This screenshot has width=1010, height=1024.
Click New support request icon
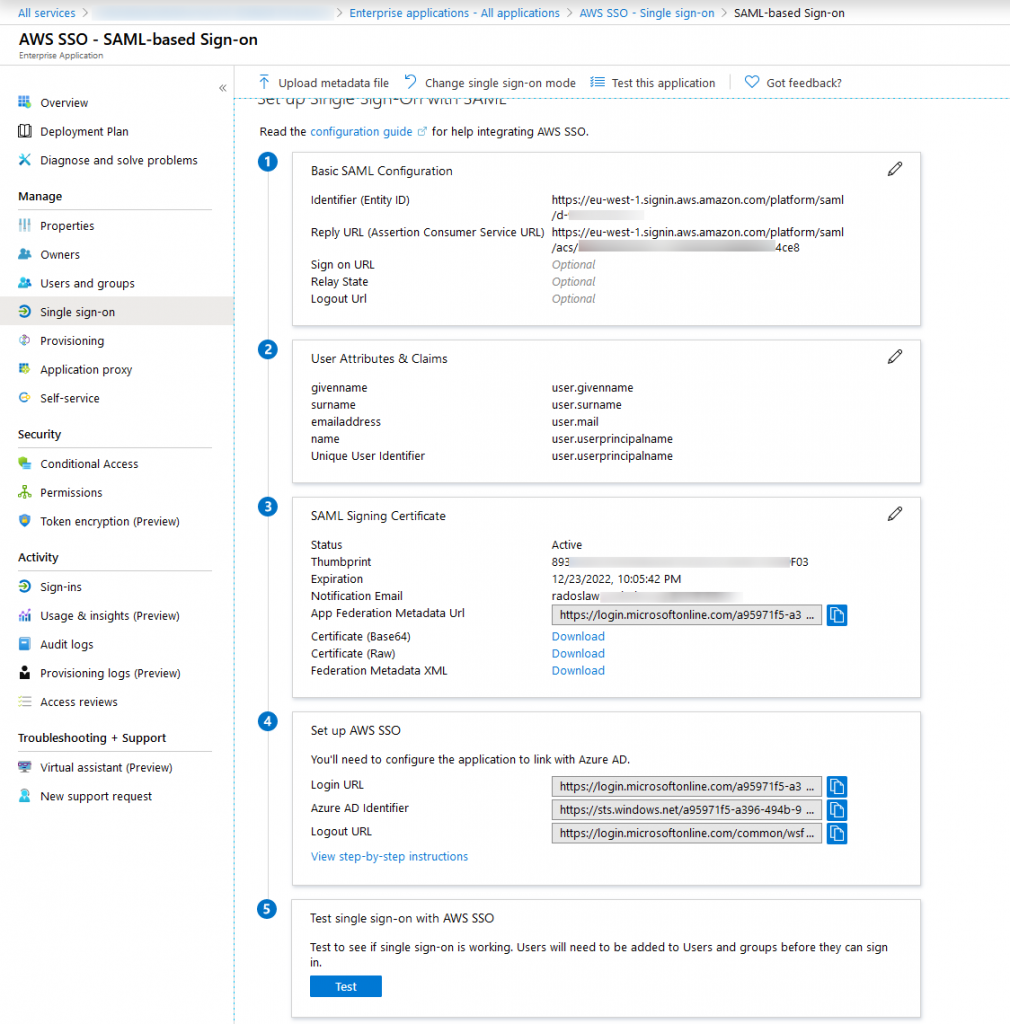[x=25, y=795]
